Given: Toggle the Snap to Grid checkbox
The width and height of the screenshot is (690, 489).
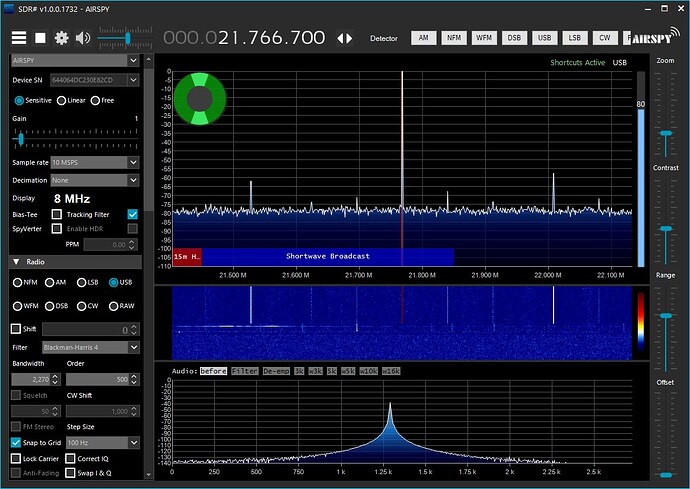Looking at the screenshot, I should pyautogui.click(x=16, y=442).
